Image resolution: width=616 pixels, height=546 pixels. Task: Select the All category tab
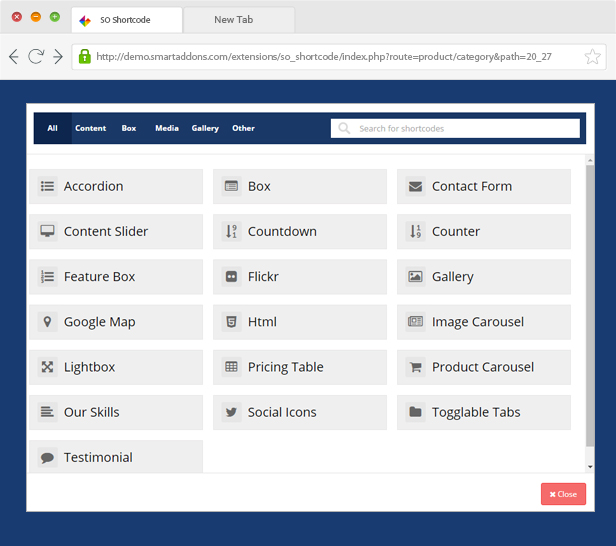point(52,128)
